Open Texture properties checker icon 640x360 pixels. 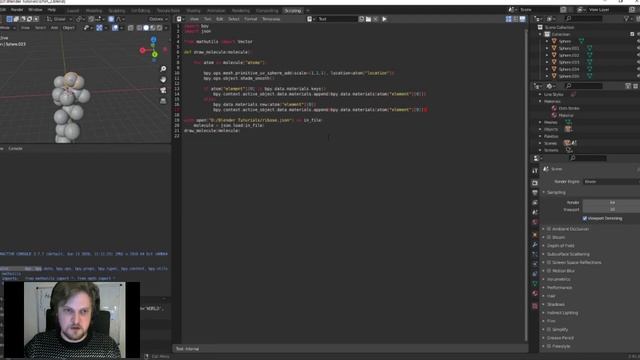pos(535,306)
